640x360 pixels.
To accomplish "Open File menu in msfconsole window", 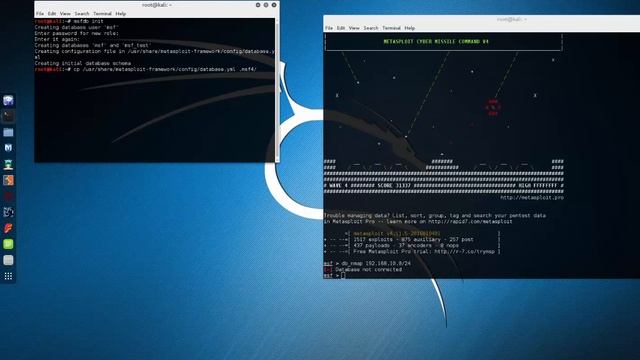I will pyautogui.click(x=329, y=28).
